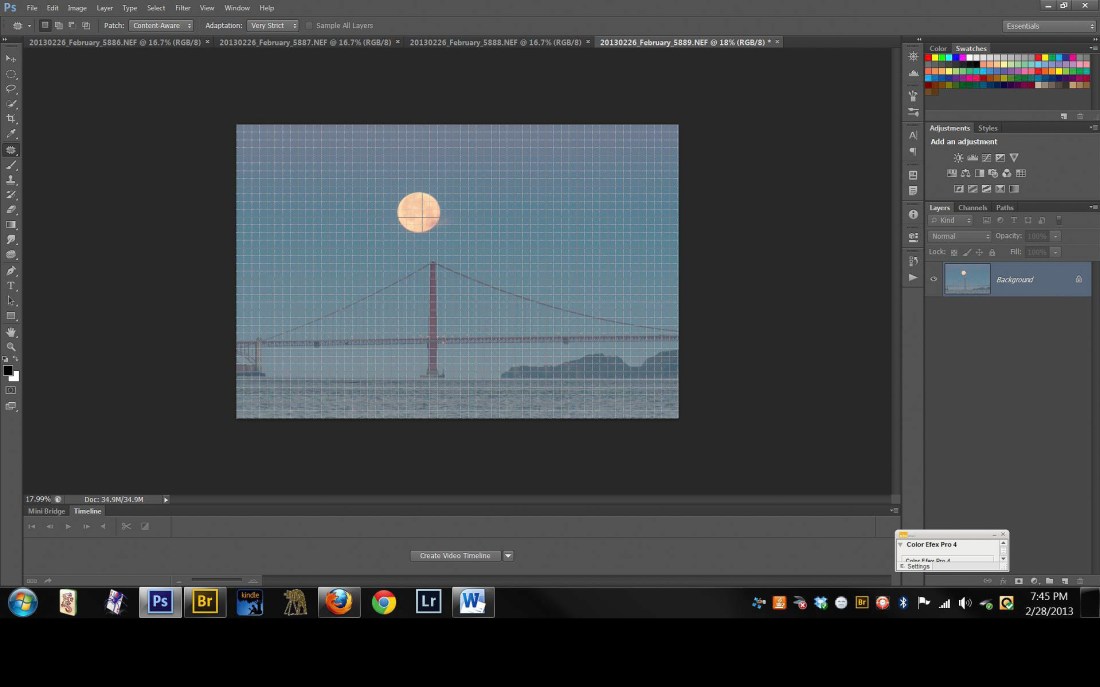
Task: Pick the Clone Stamp tool
Action: click(12, 180)
